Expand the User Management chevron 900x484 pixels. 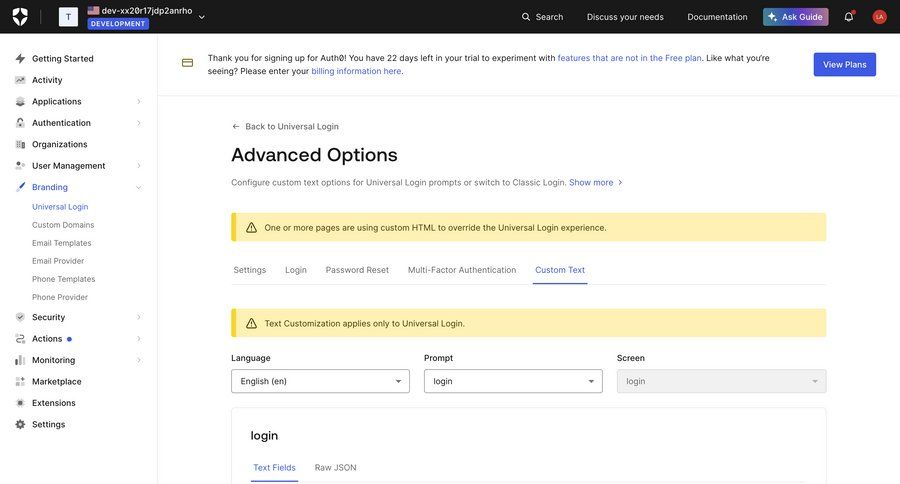tap(139, 165)
